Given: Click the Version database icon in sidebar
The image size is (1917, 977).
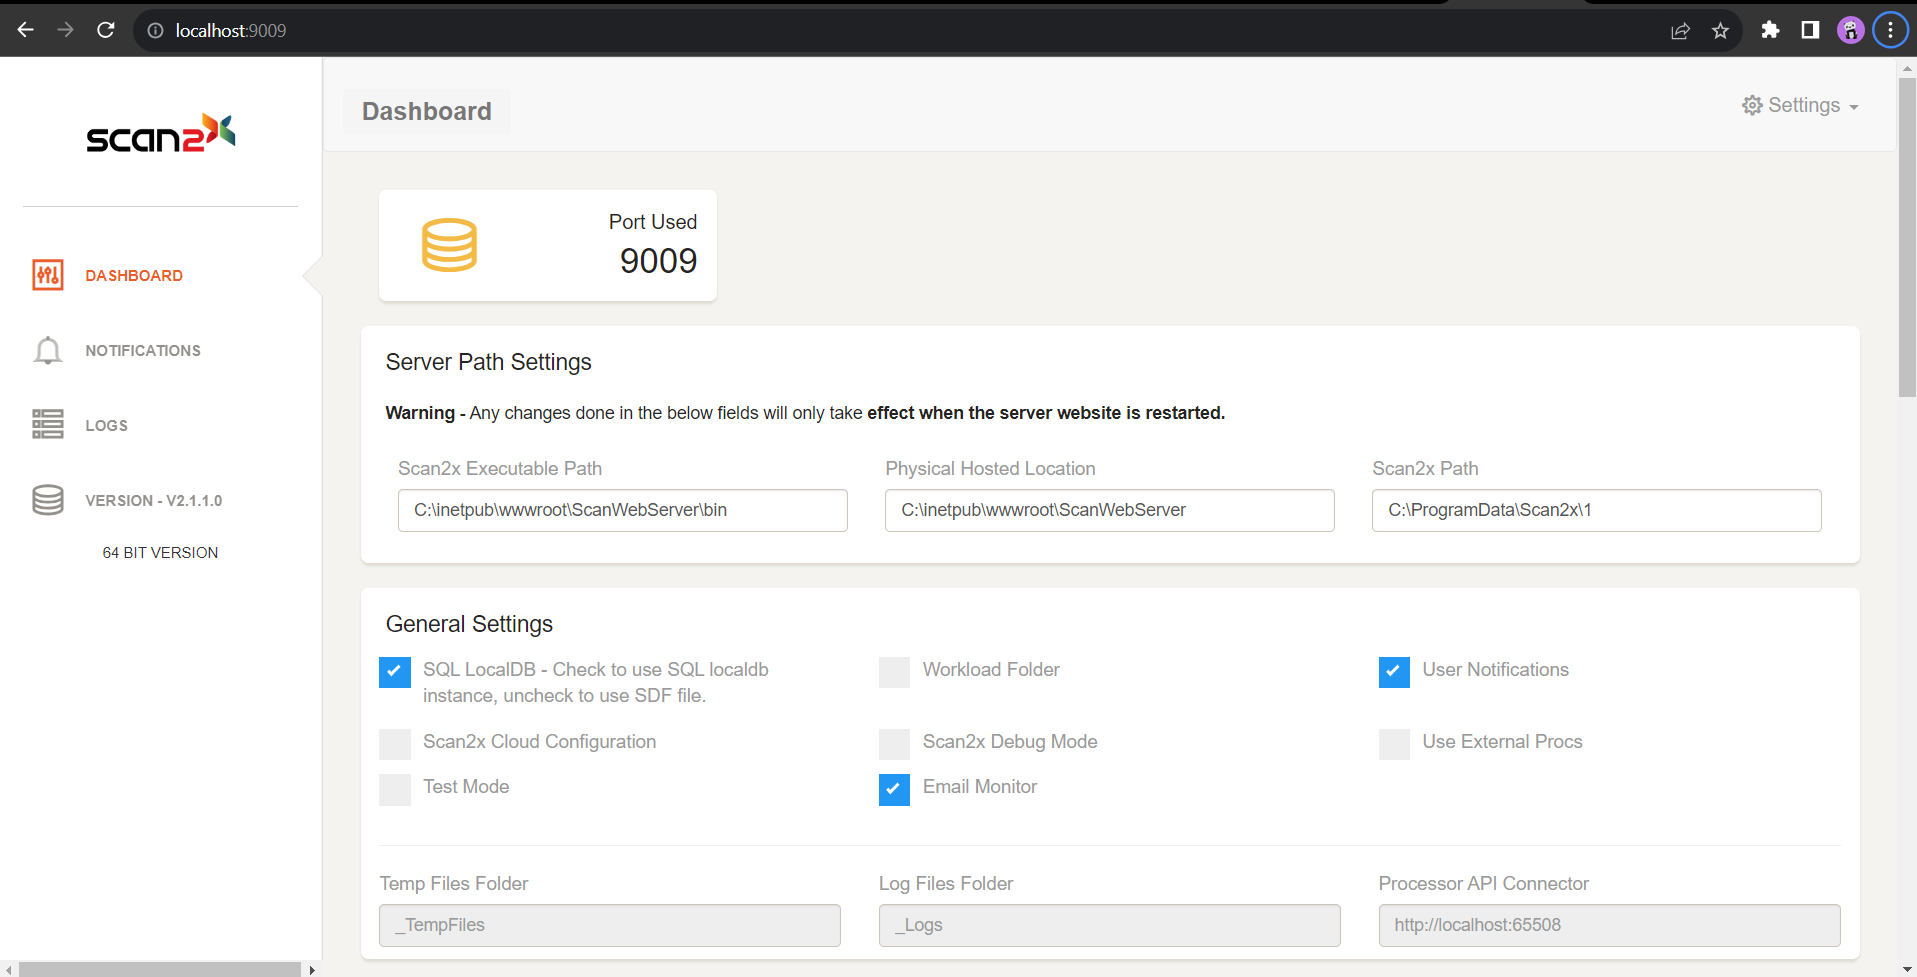Looking at the screenshot, I should 48,500.
